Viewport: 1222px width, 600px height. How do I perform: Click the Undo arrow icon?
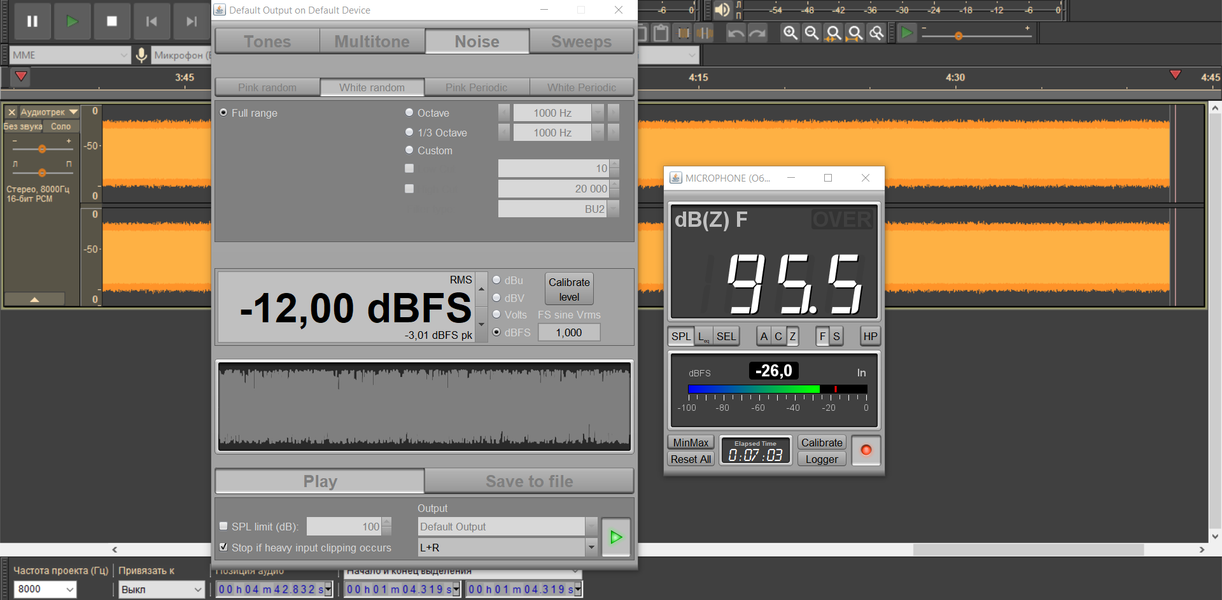(x=736, y=33)
